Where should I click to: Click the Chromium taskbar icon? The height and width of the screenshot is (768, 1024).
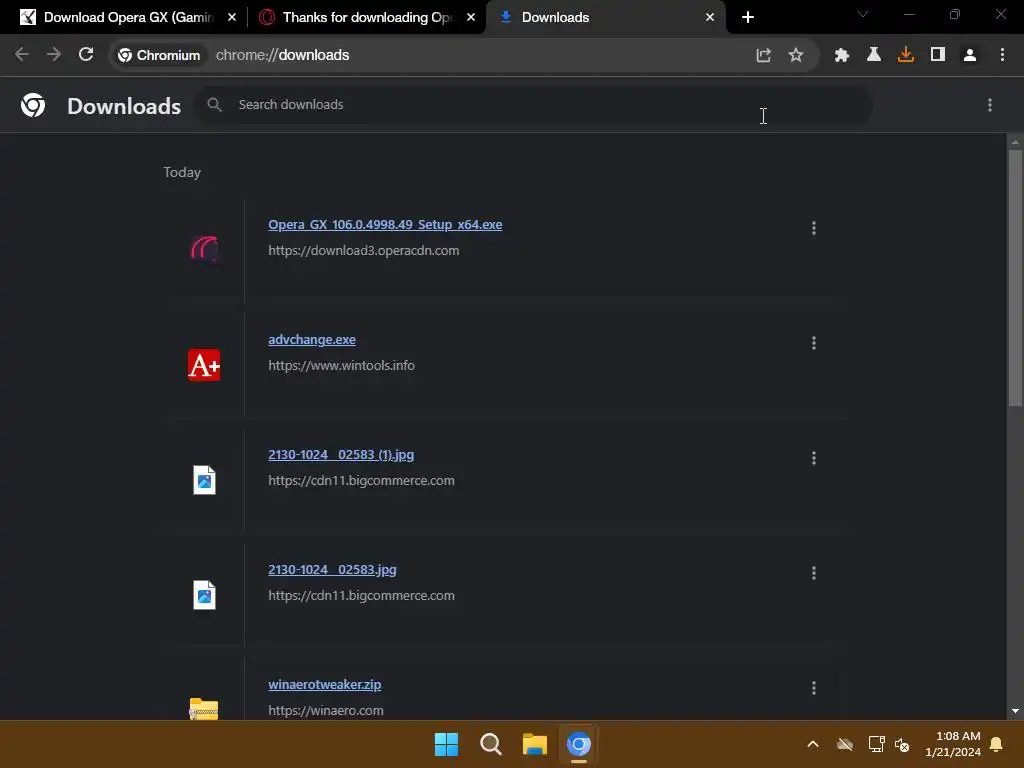(579, 744)
